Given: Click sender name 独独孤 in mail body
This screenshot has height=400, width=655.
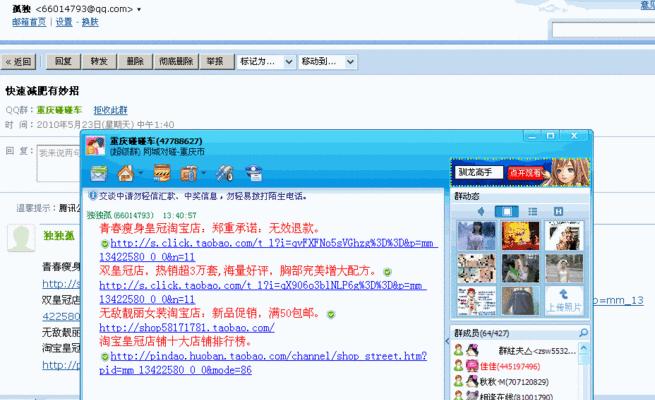Looking at the screenshot, I should point(59,235).
